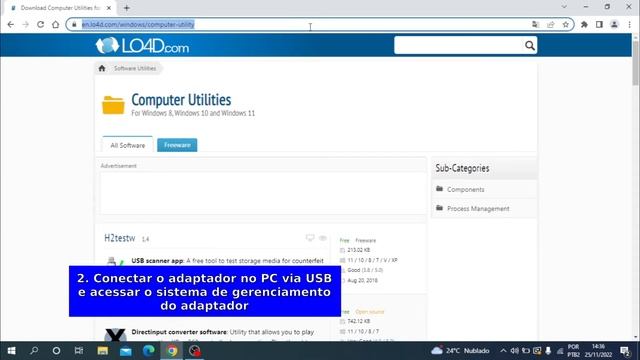640x360 pixels.
Task: Open Cortana circle on taskbar
Action: click(x=56, y=351)
